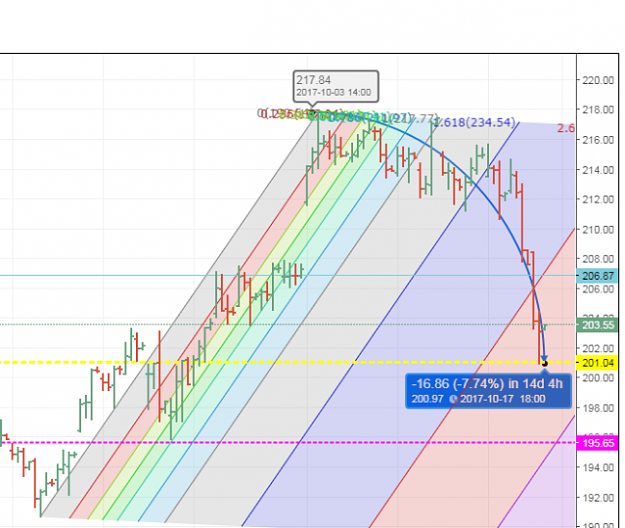
Task: Click the 216.00 axis price label
Action: [x=598, y=140]
